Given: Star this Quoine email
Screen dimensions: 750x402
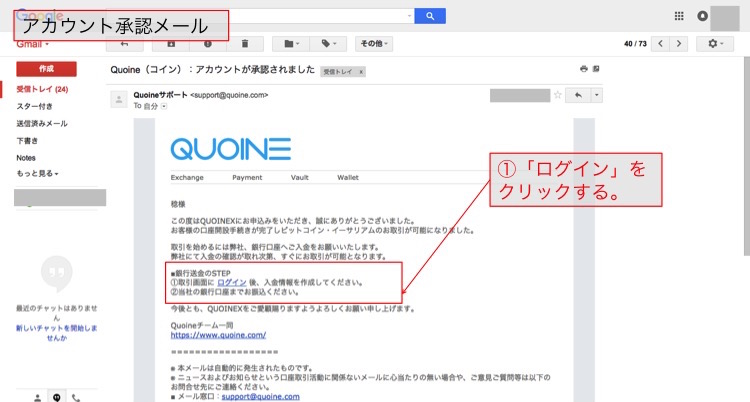Looking at the screenshot, I should coord(558,95).
